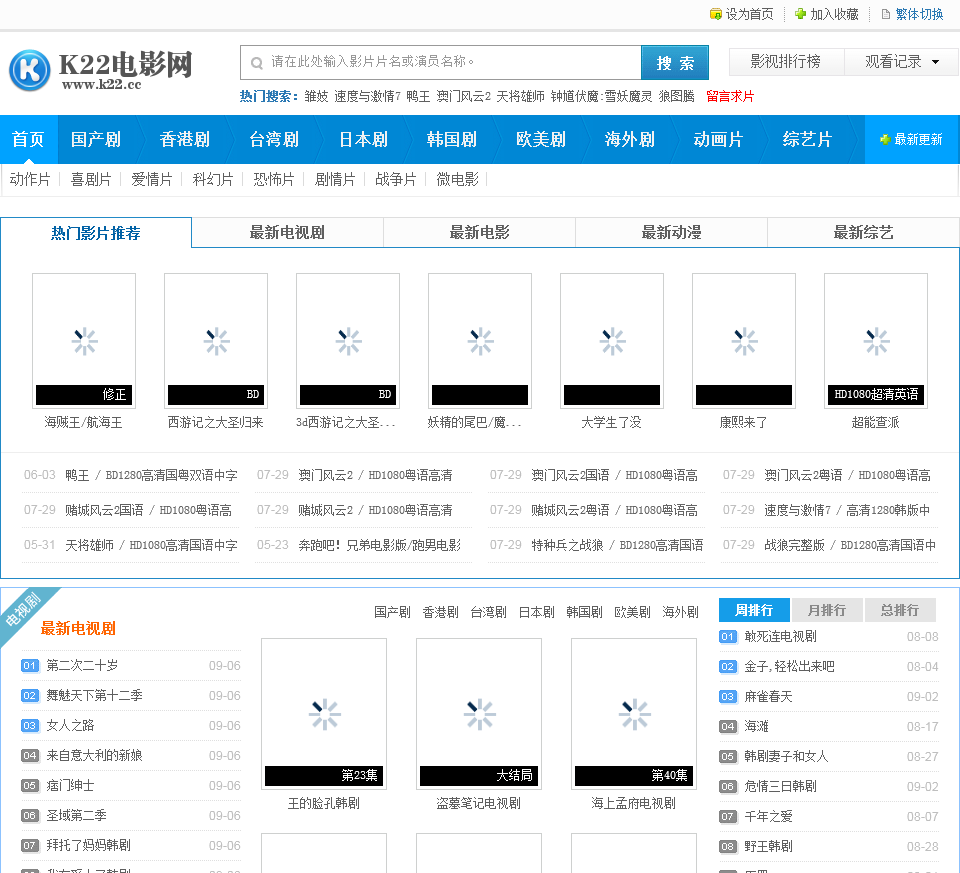Click the green plus add-to-favorites icon
960x873 pixels.
coord(800,14)
